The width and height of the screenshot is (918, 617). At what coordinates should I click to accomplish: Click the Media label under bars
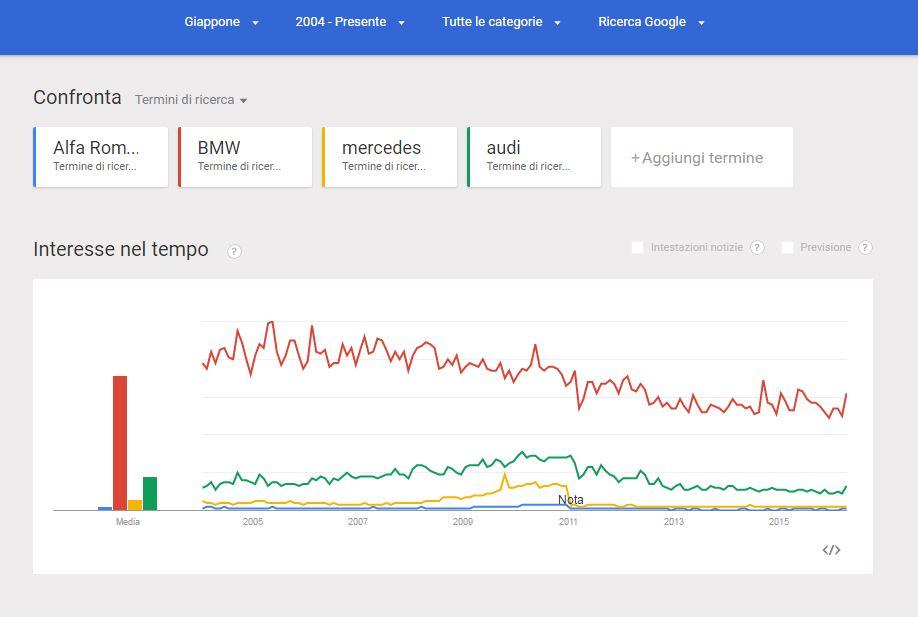128,522
